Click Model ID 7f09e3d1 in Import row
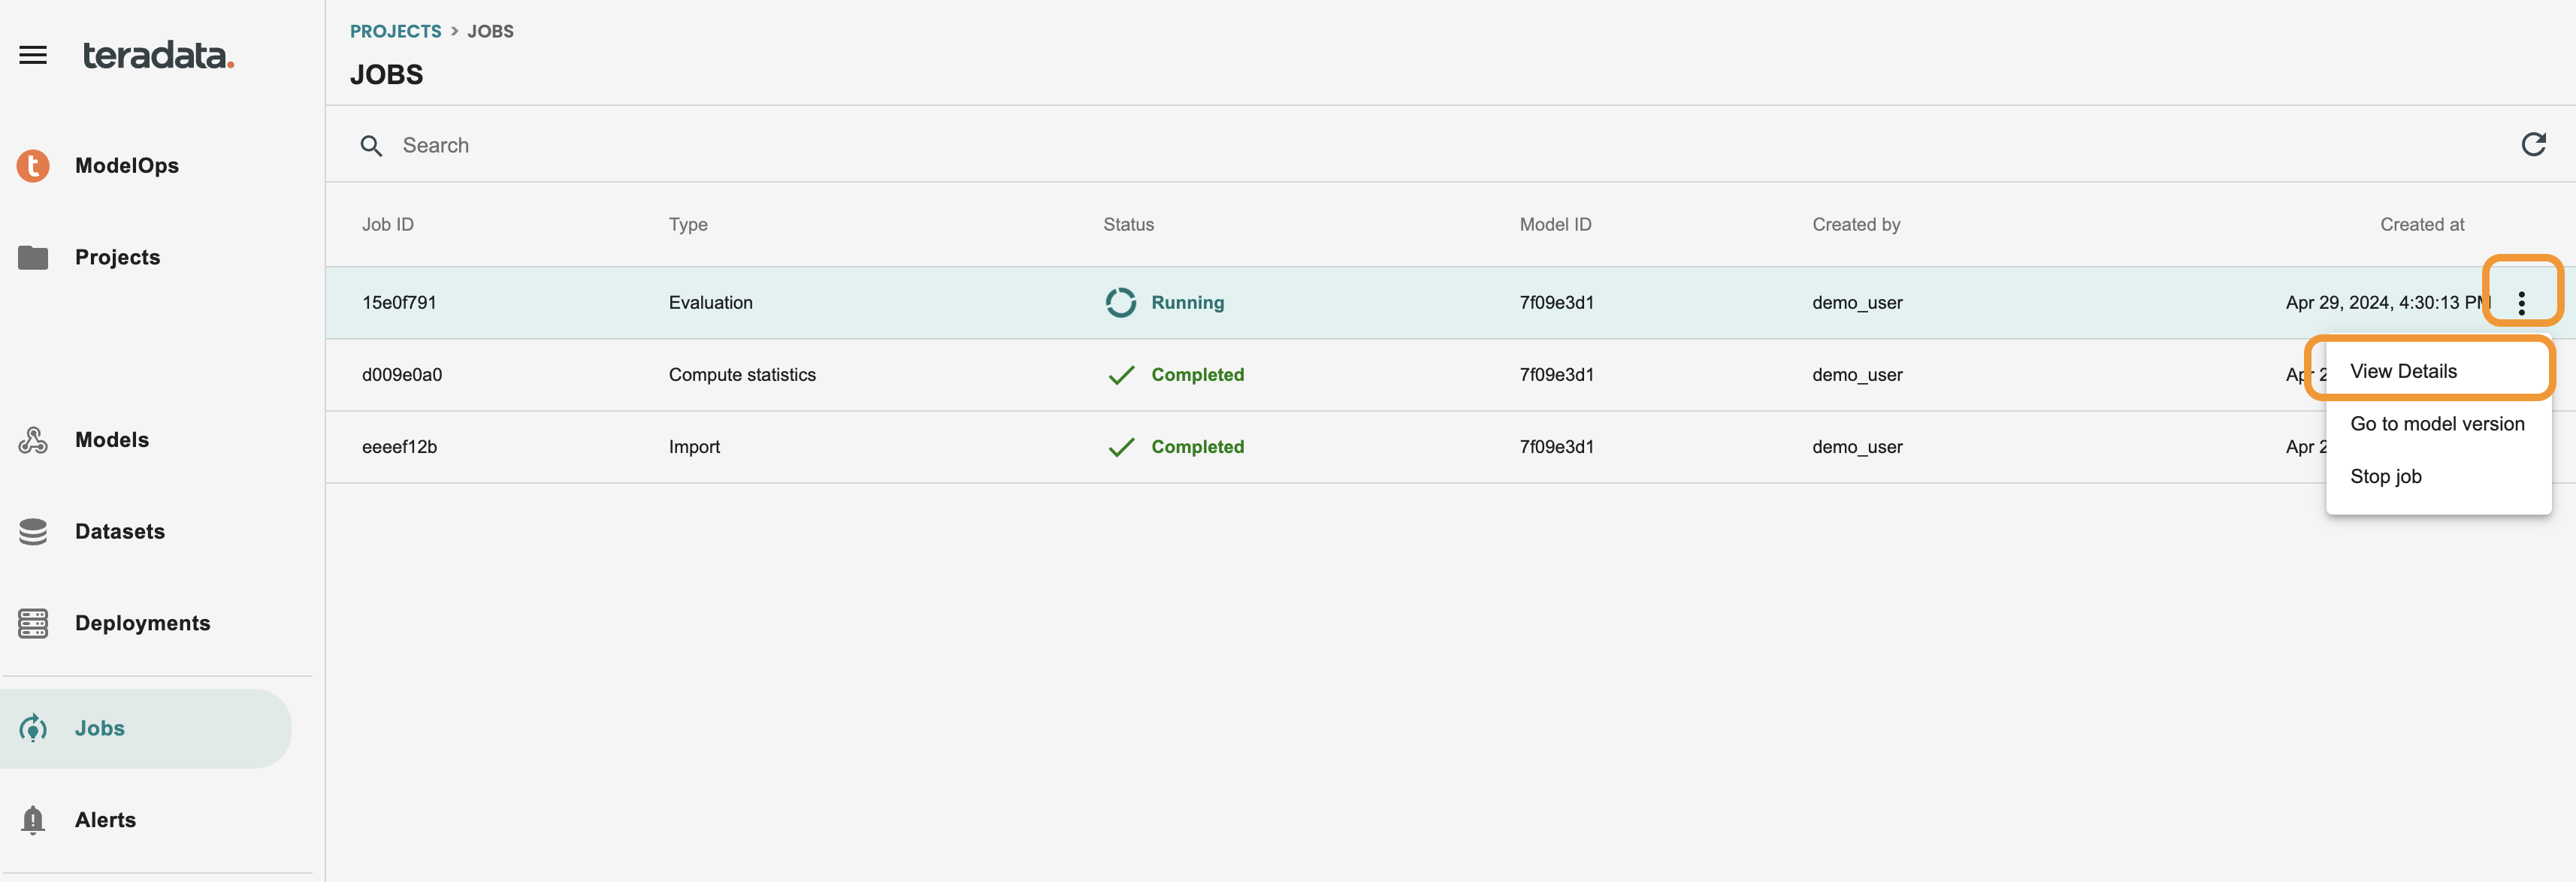 1556,447
